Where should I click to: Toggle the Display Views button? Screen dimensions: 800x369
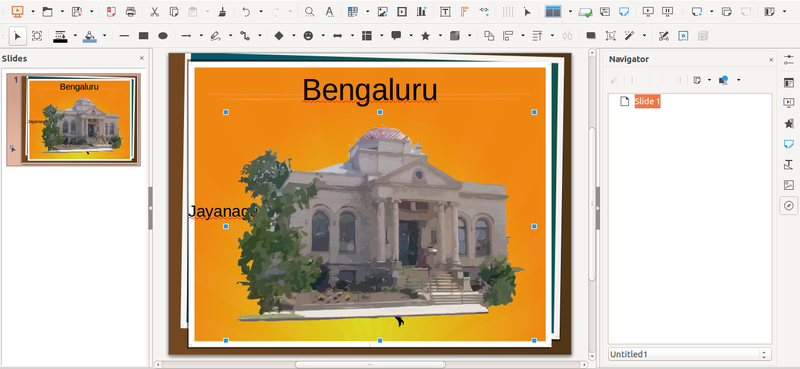[x=553, y=11]
